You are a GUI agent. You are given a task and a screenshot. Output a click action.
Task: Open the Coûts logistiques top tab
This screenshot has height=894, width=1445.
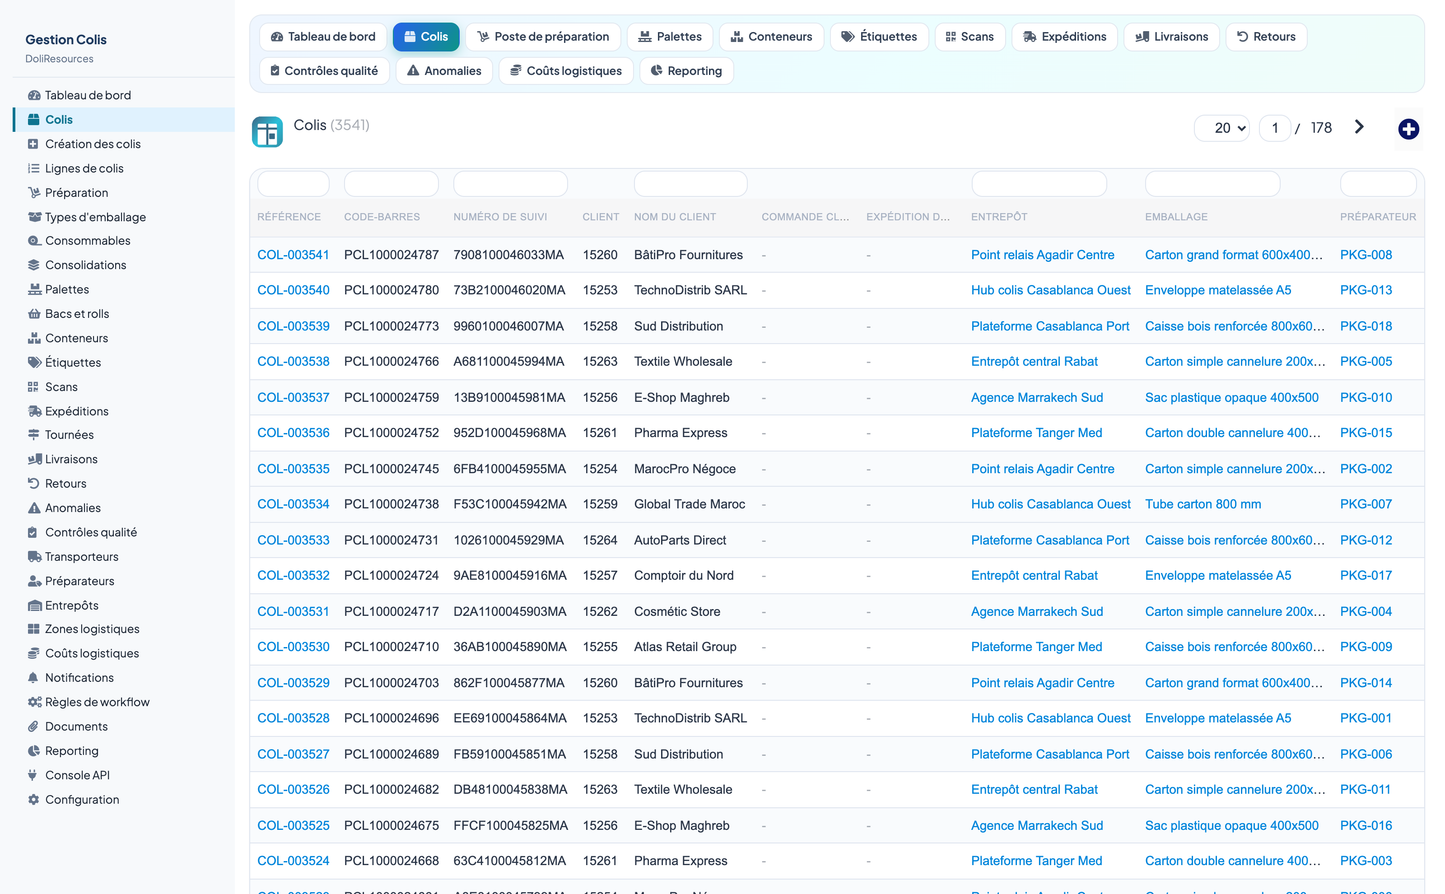pyautogui.click(x=566, y=71)
